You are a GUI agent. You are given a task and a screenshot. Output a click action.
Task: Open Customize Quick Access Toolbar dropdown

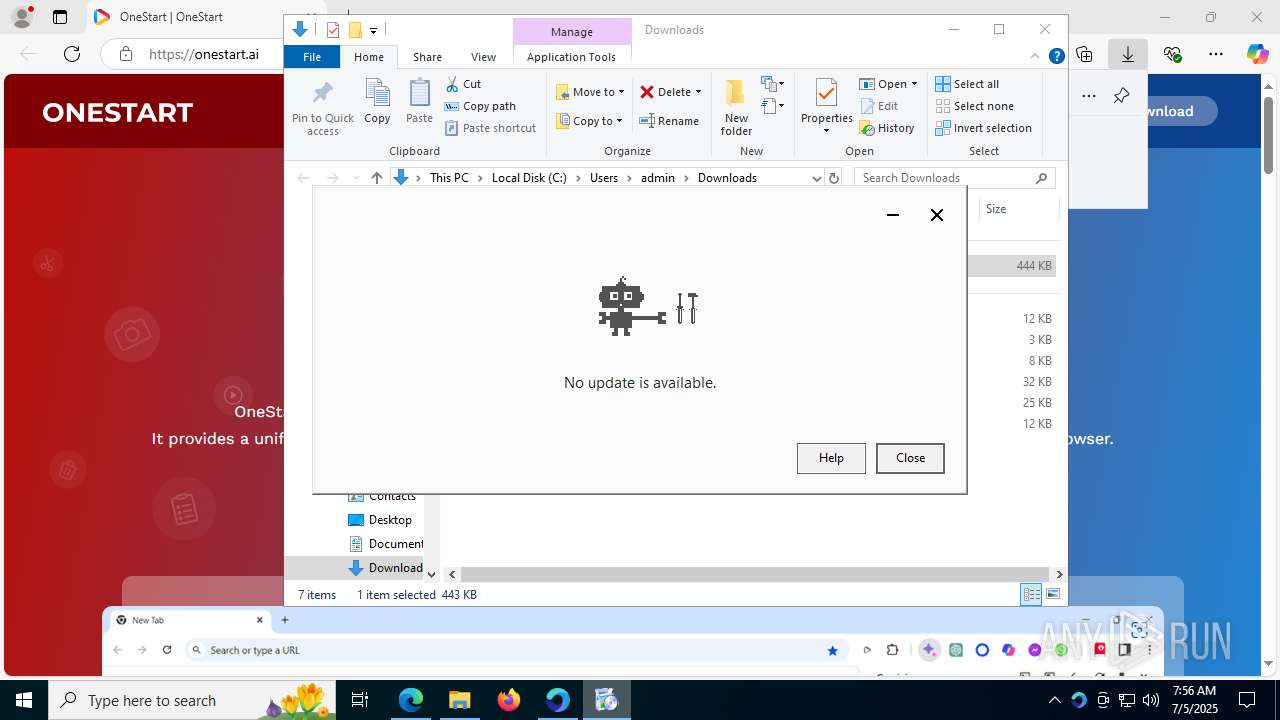click(373, 30)
